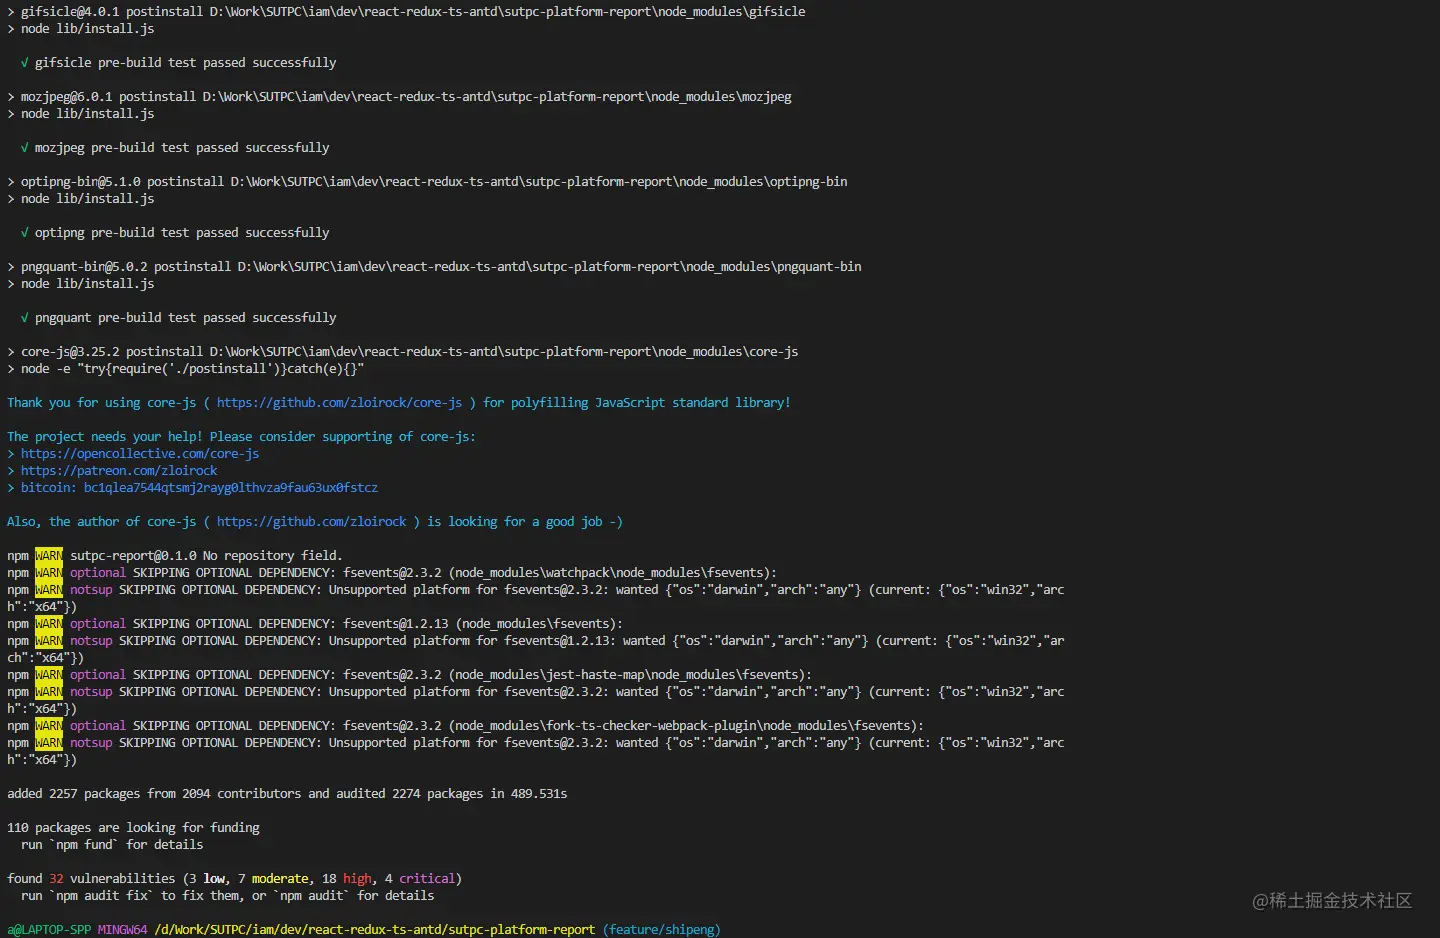Click the '4 critical' vulnerability count
Viewport: 1440px width, 938px height.
coord(420,879)
